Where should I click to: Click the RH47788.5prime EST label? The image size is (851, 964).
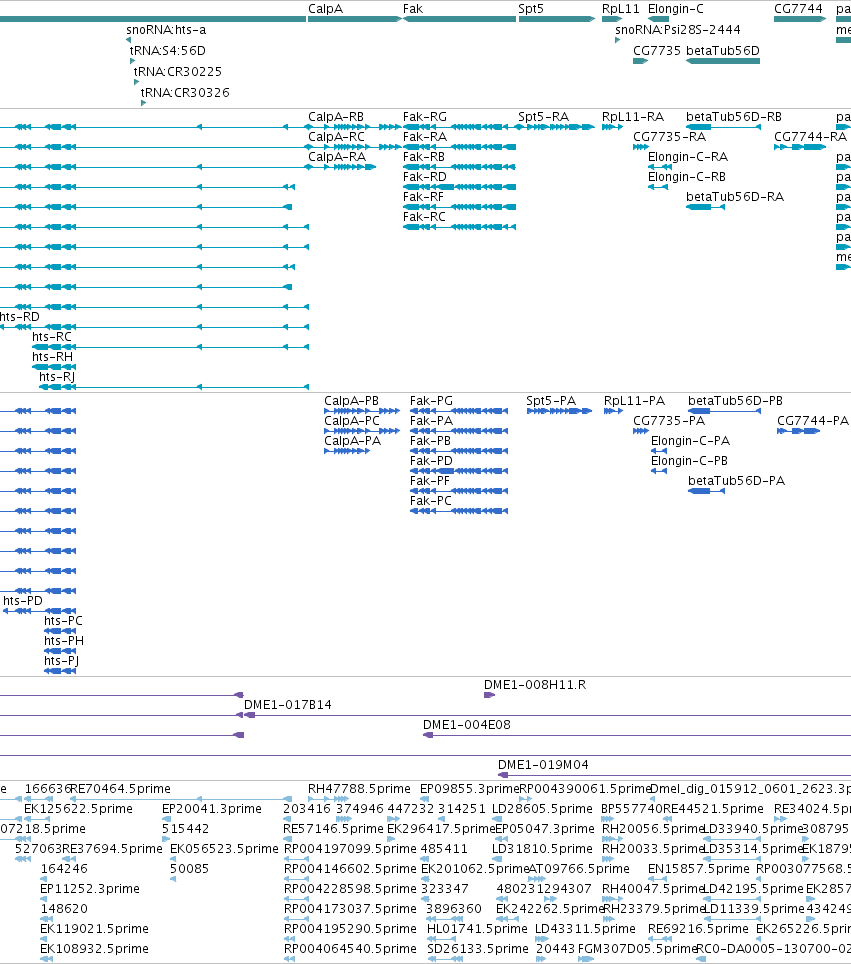pos(359,789)
